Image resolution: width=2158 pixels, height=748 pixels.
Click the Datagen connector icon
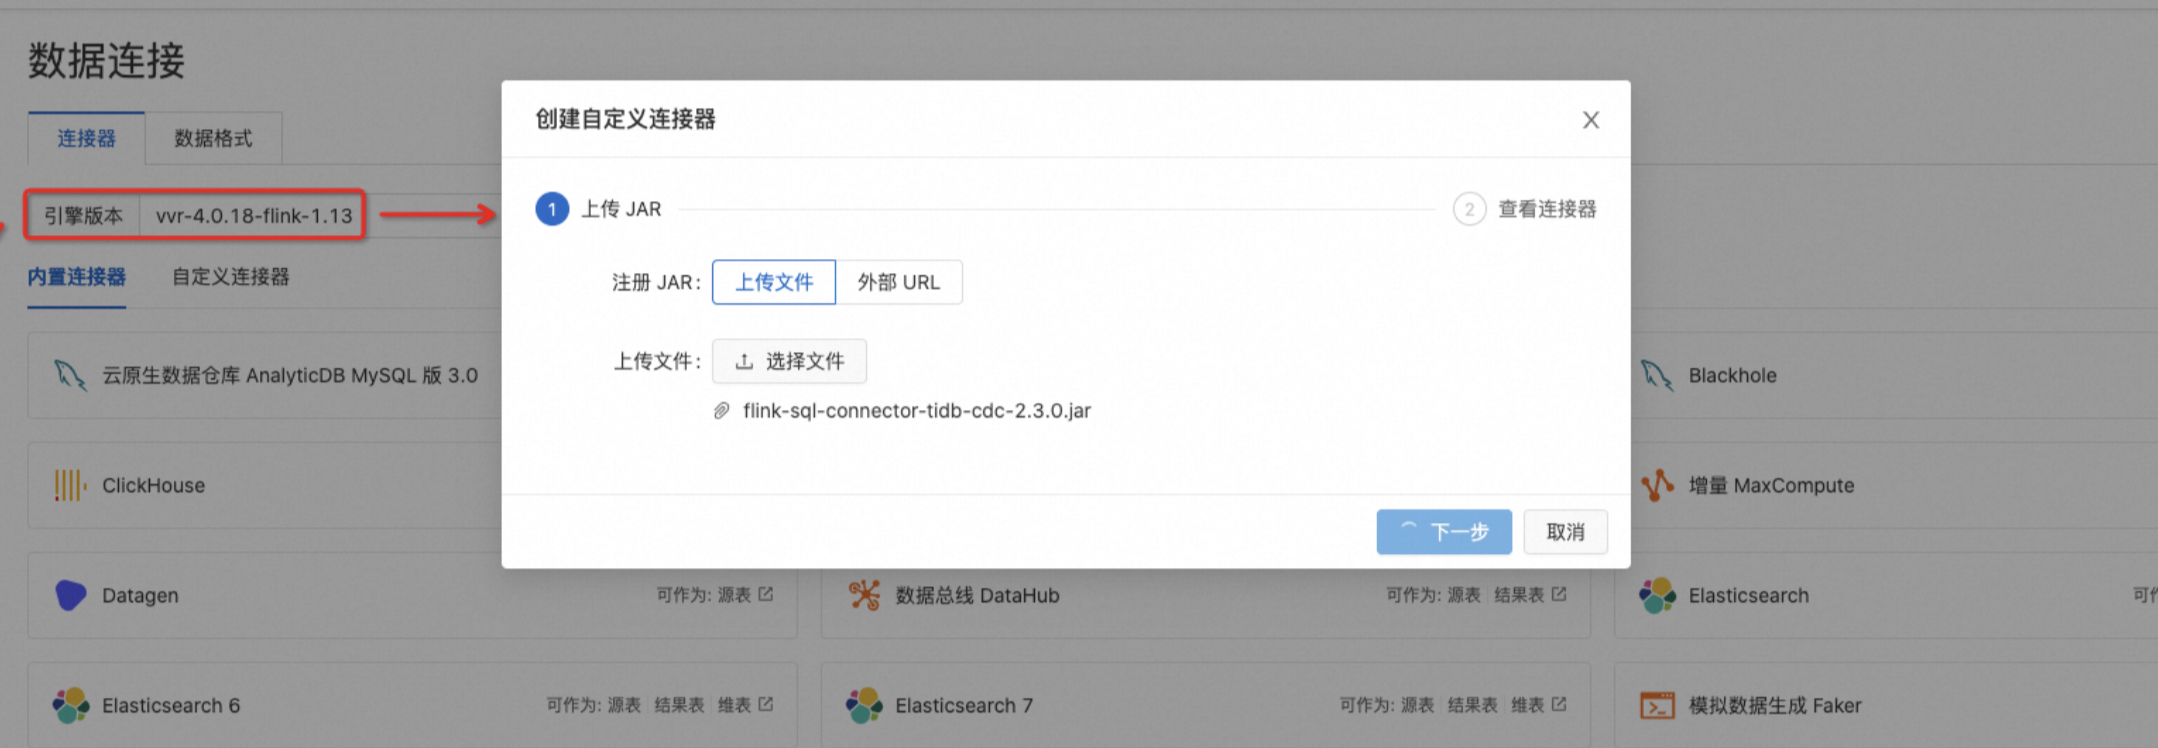pyautogui.click(x=70, y=595)
